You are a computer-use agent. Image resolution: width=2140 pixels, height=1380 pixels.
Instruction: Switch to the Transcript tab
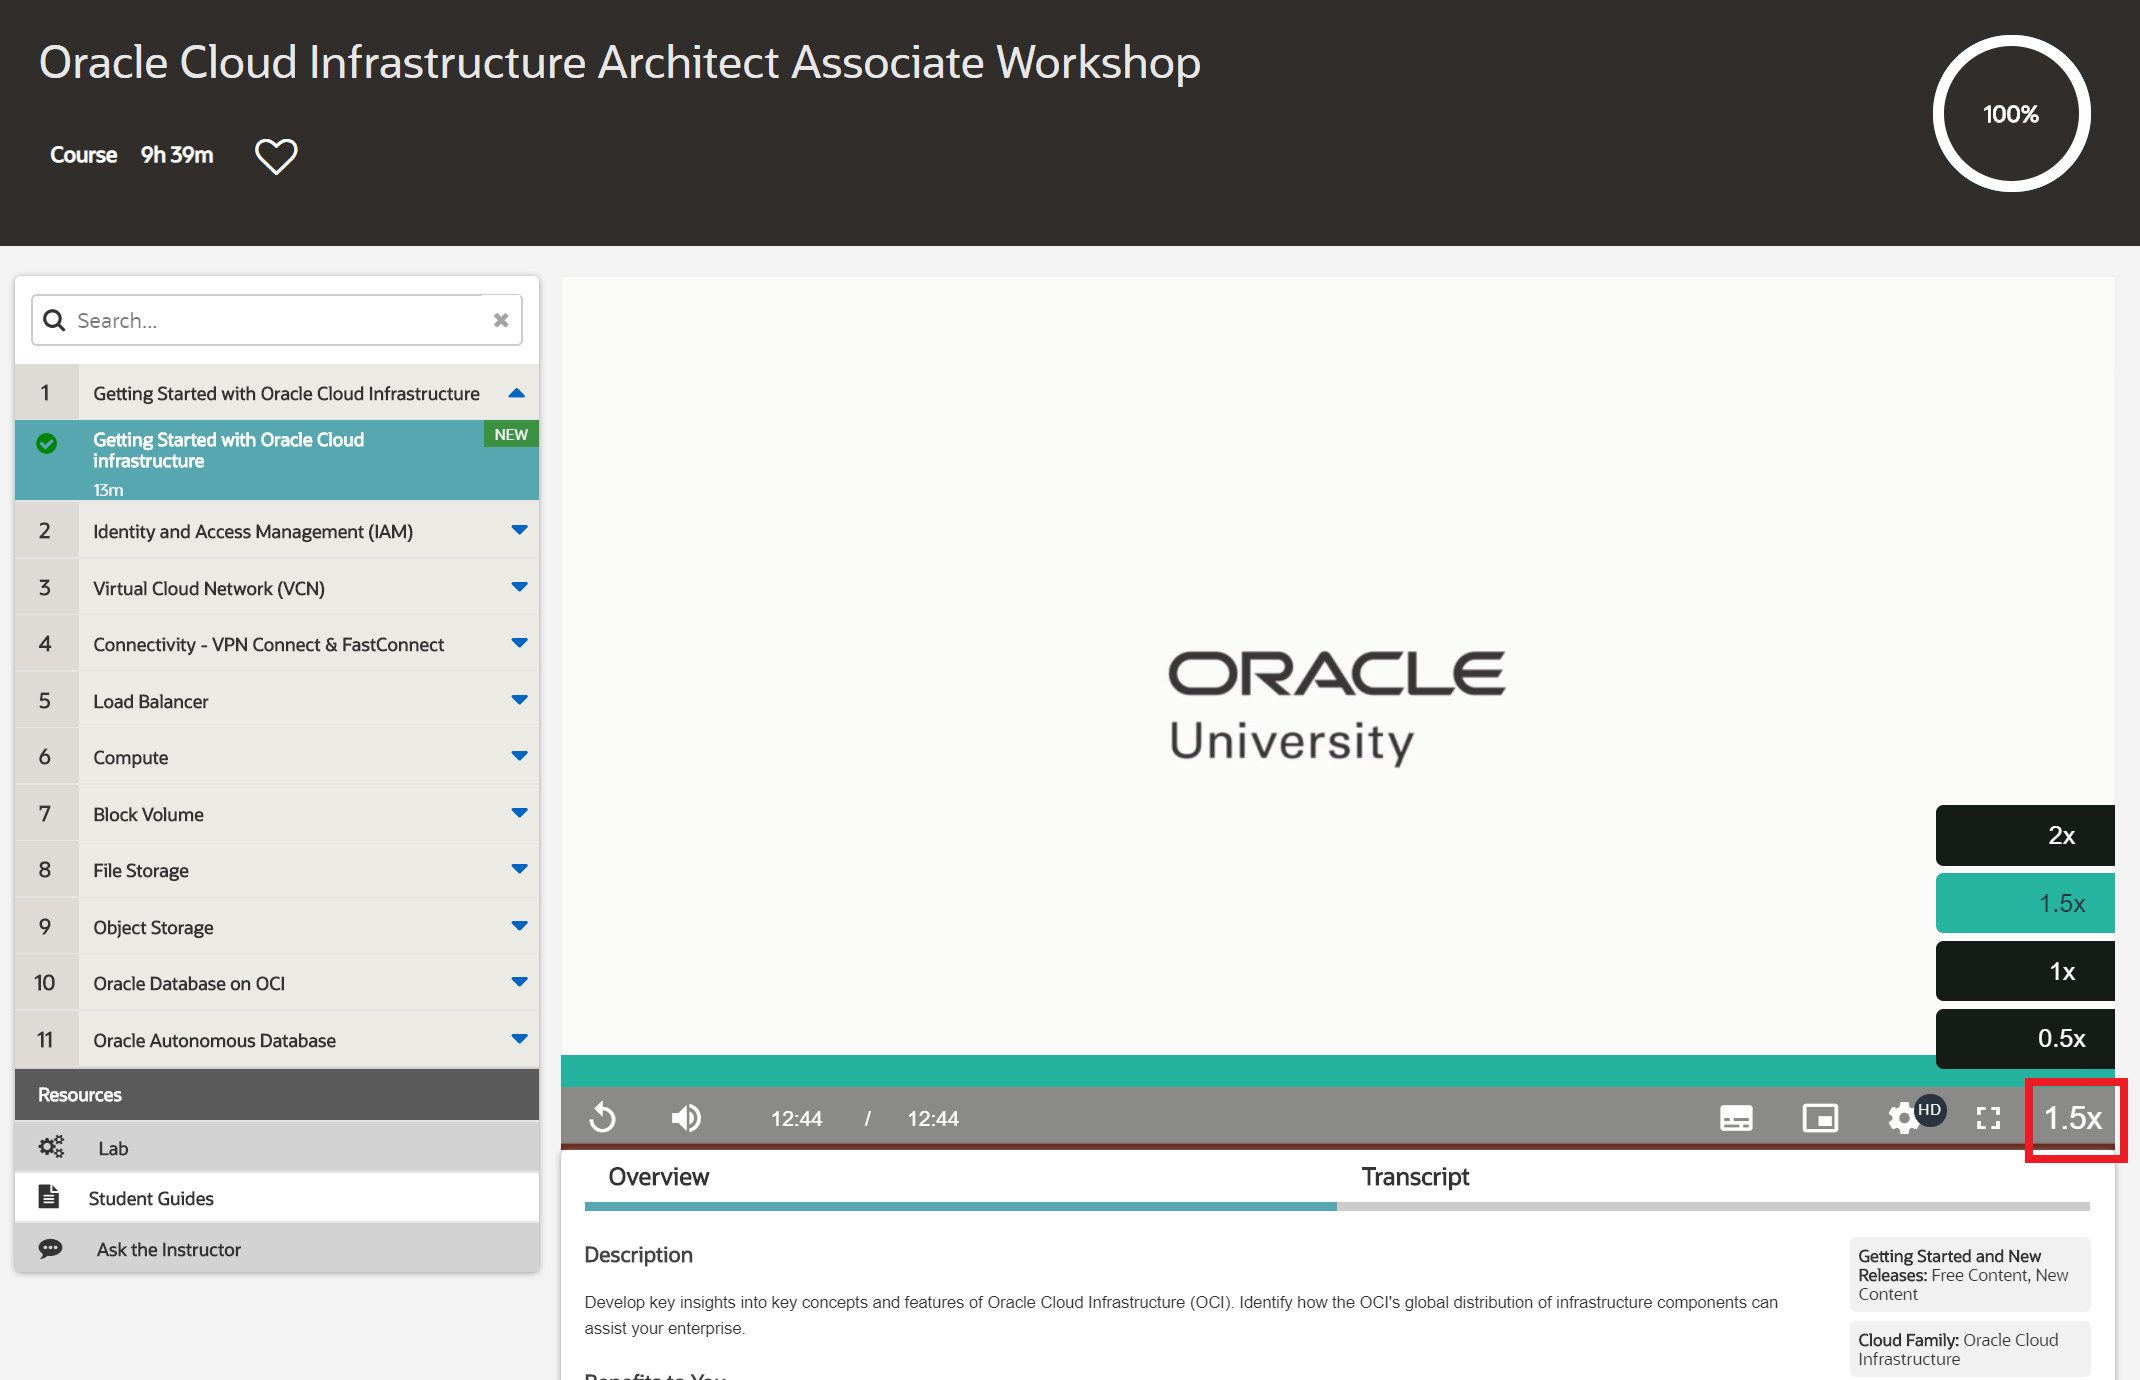1414,1177
